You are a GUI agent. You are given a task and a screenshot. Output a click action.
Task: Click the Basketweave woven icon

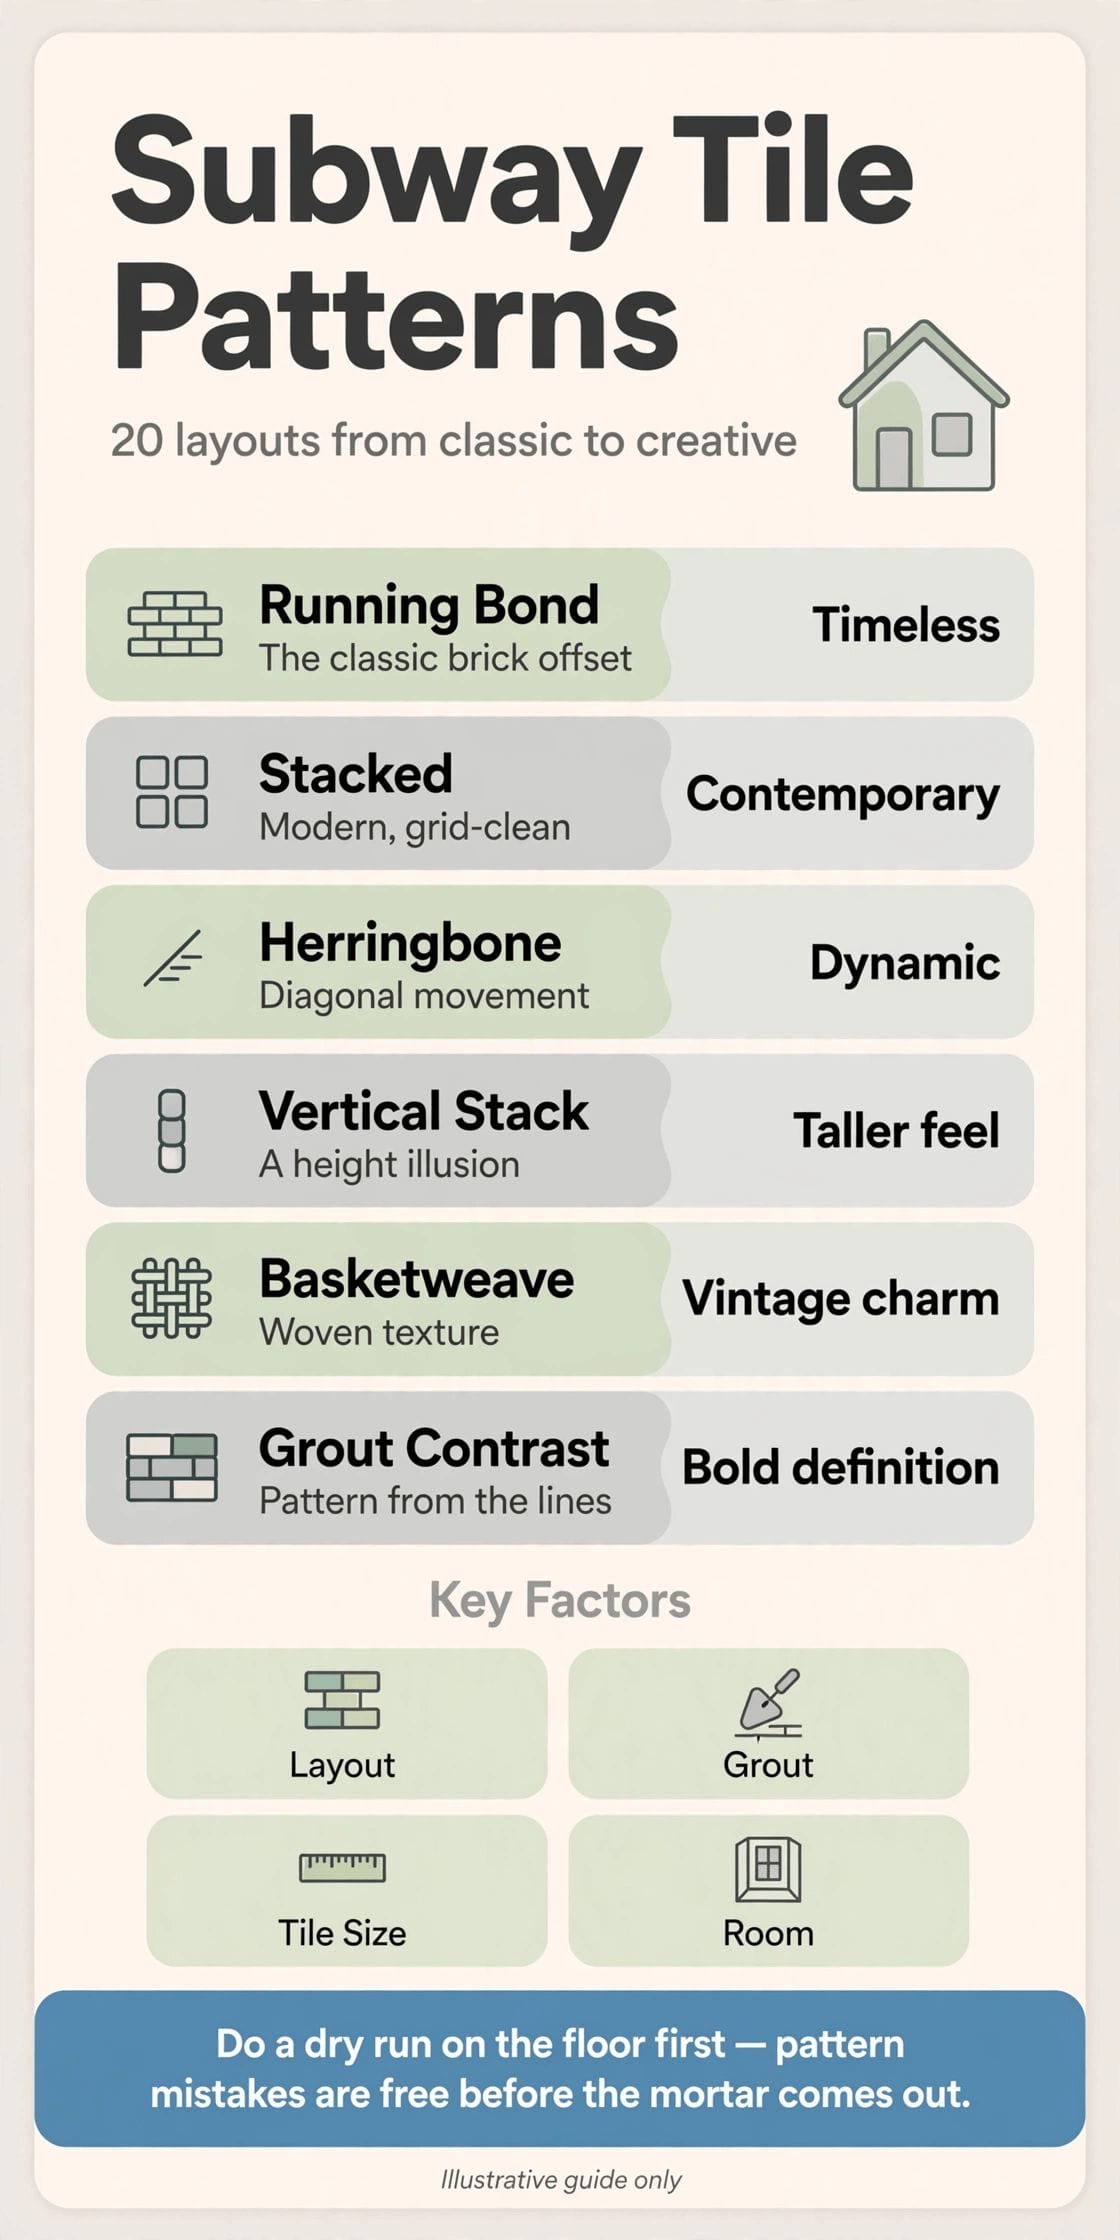172,1298
